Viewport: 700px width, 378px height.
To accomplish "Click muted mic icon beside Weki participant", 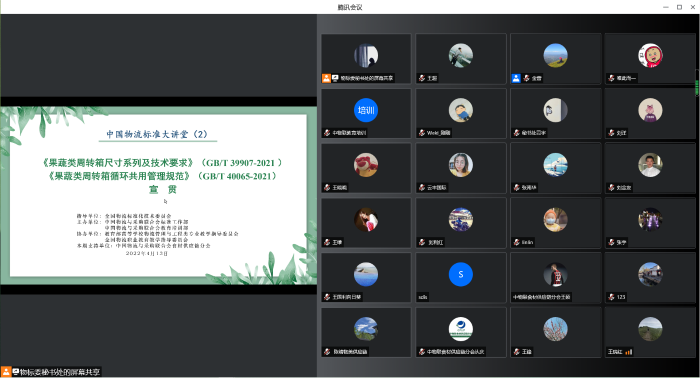I will [422, 133].
